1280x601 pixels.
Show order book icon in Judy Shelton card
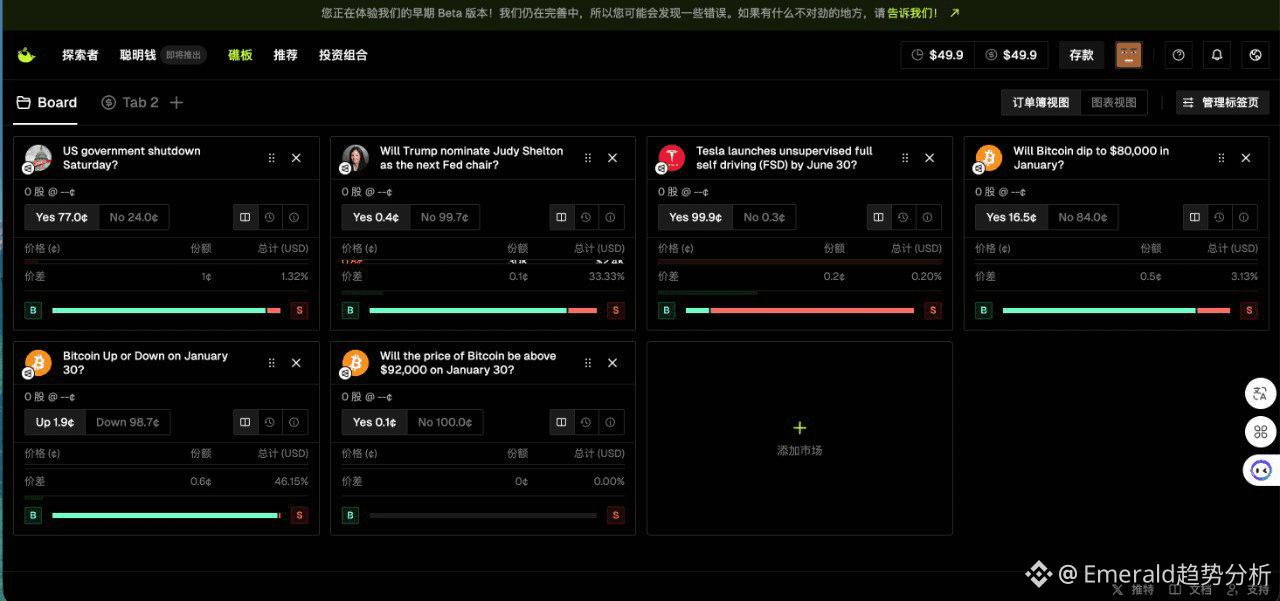point(561,217)
